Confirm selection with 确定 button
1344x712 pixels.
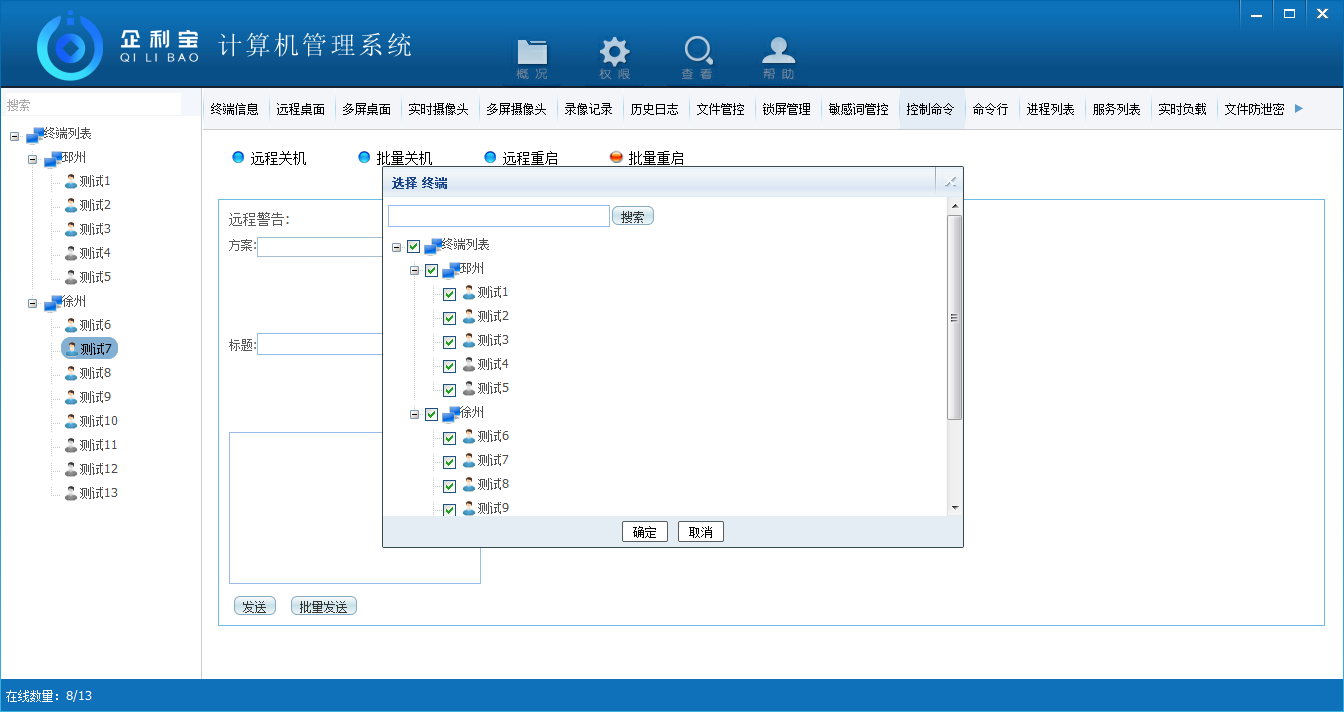(644, 532)
